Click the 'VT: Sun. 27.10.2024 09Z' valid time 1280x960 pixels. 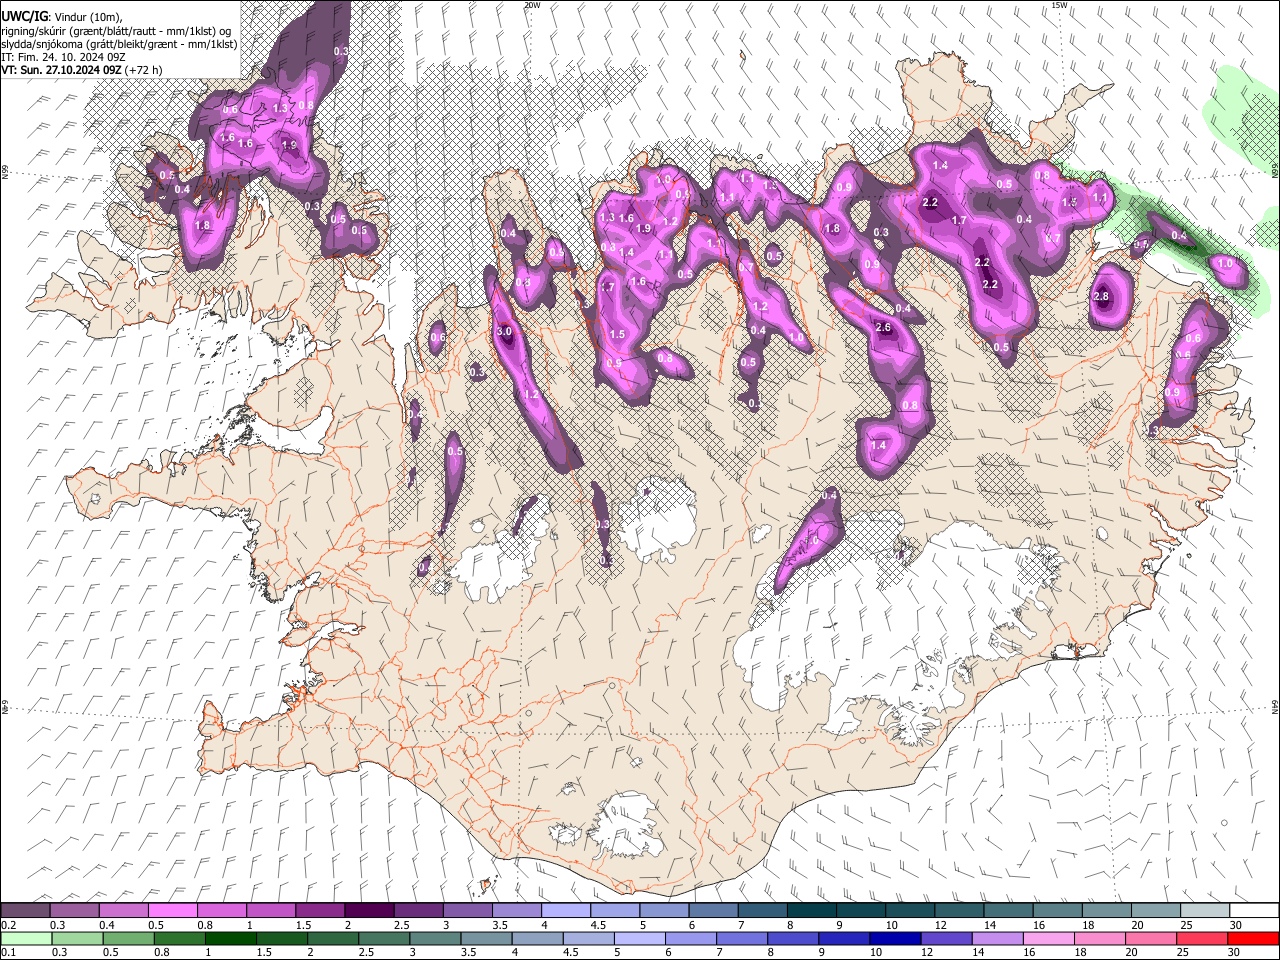click(62, 70)
